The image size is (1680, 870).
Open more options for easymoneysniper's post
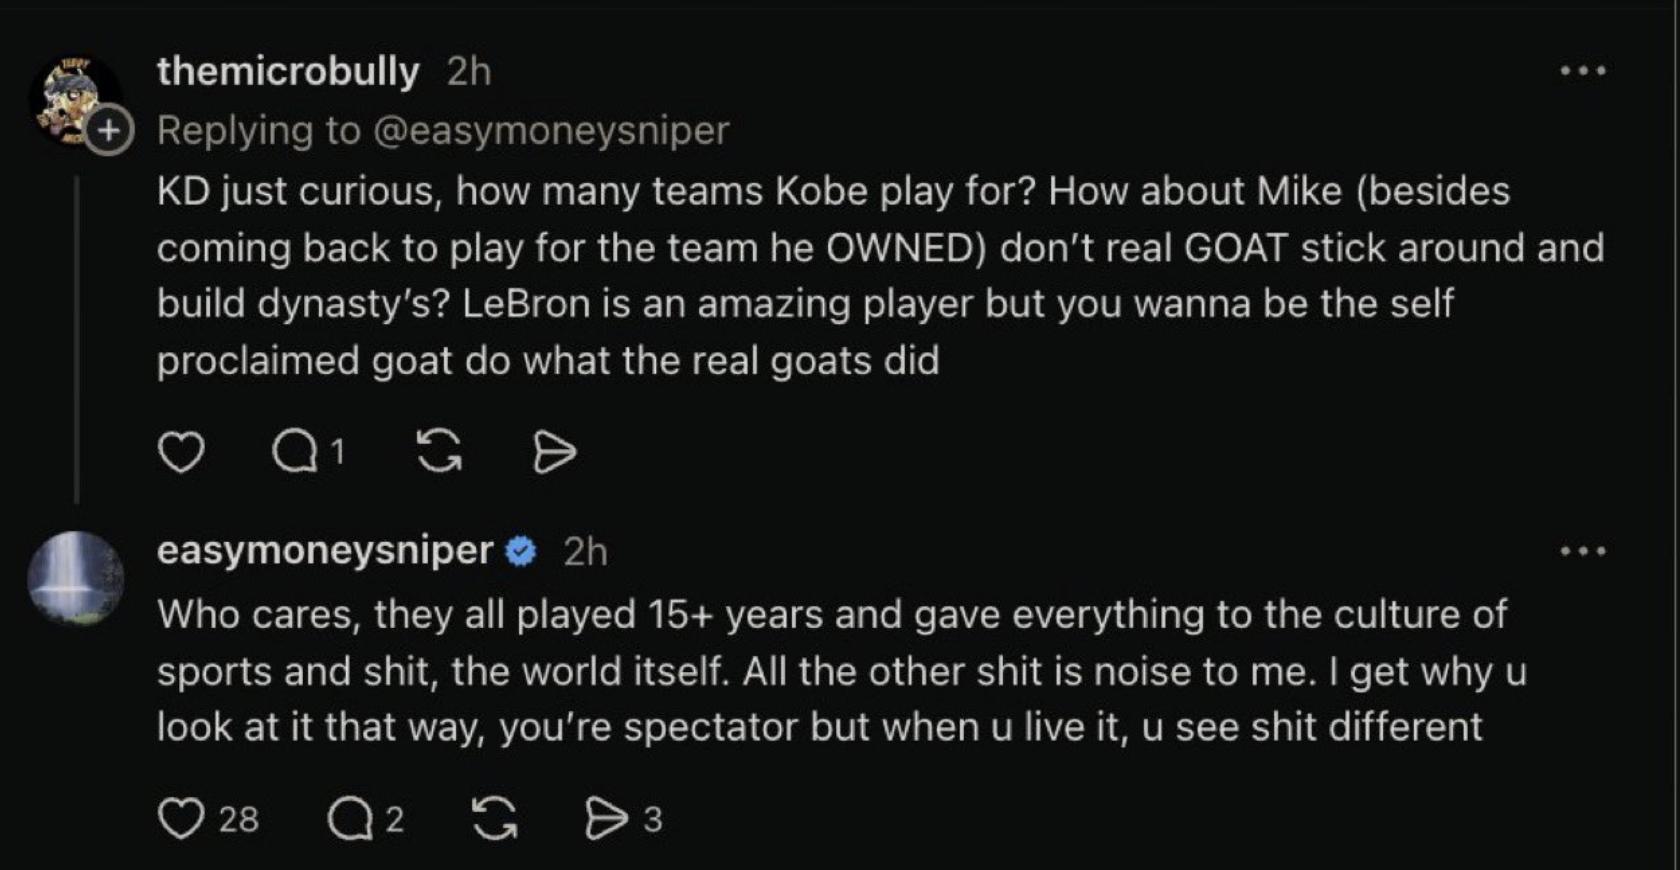1583,551
